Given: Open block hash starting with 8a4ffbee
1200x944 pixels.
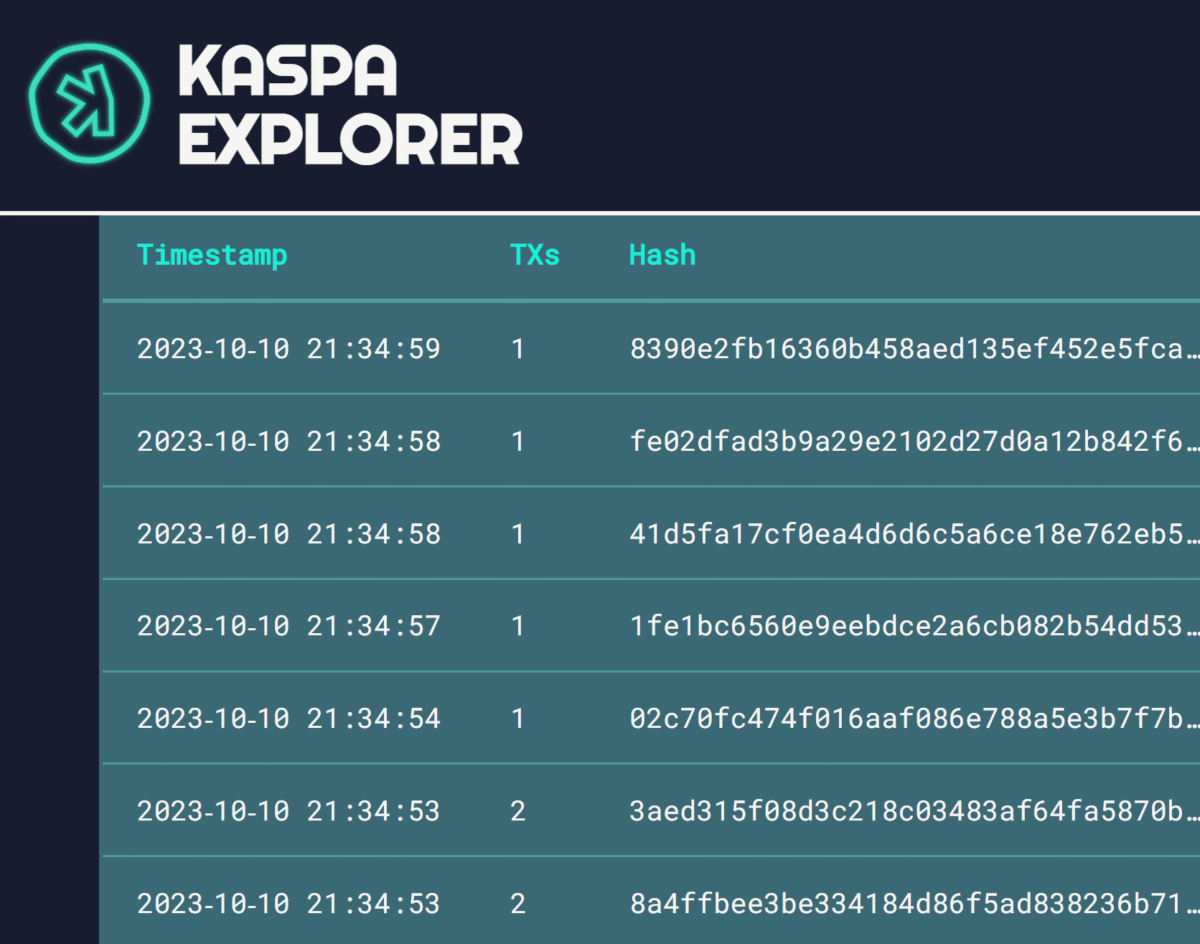Looking at the screenshot, I should 900,902.
